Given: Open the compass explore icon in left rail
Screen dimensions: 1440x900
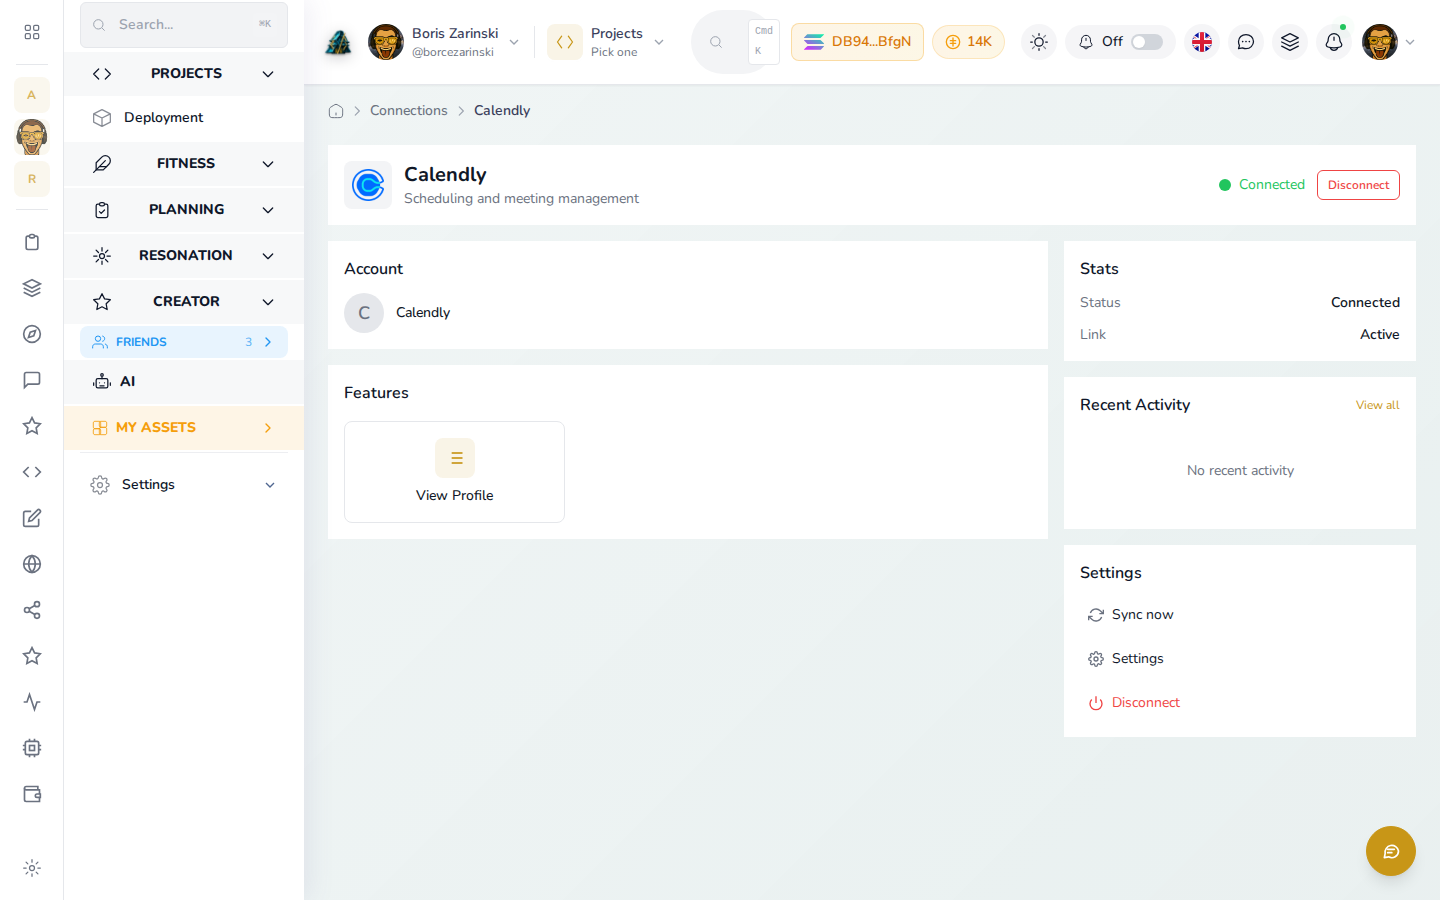Looking at the screenshot, I should (32, 334).
